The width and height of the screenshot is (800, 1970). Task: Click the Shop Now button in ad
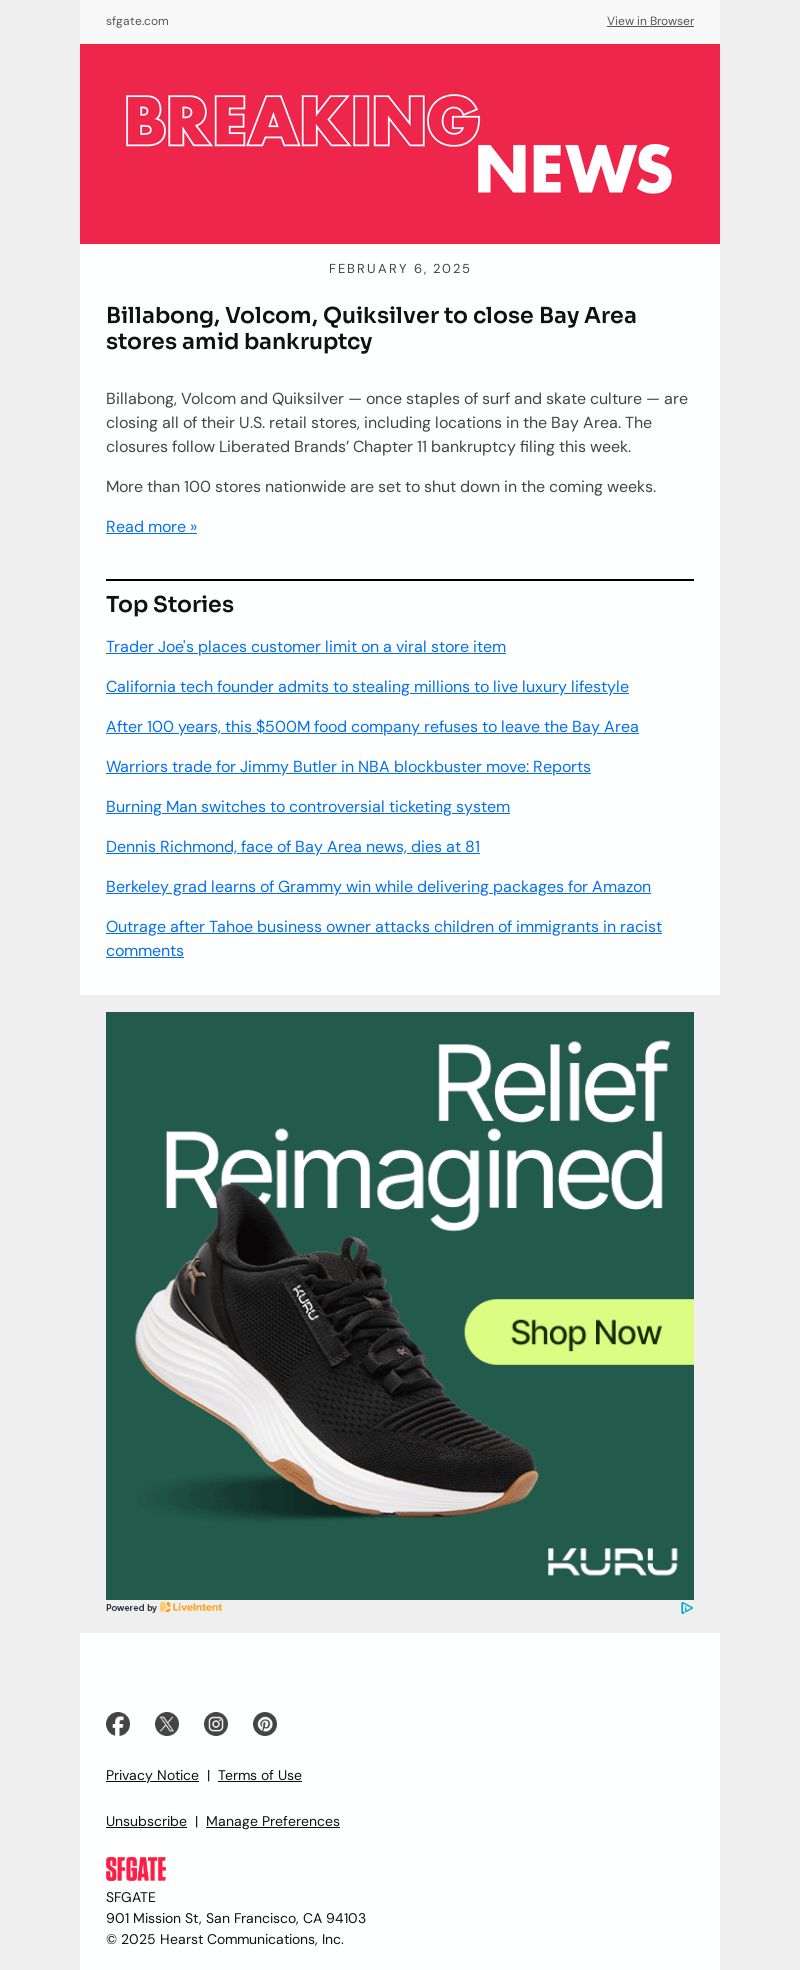580,1332
